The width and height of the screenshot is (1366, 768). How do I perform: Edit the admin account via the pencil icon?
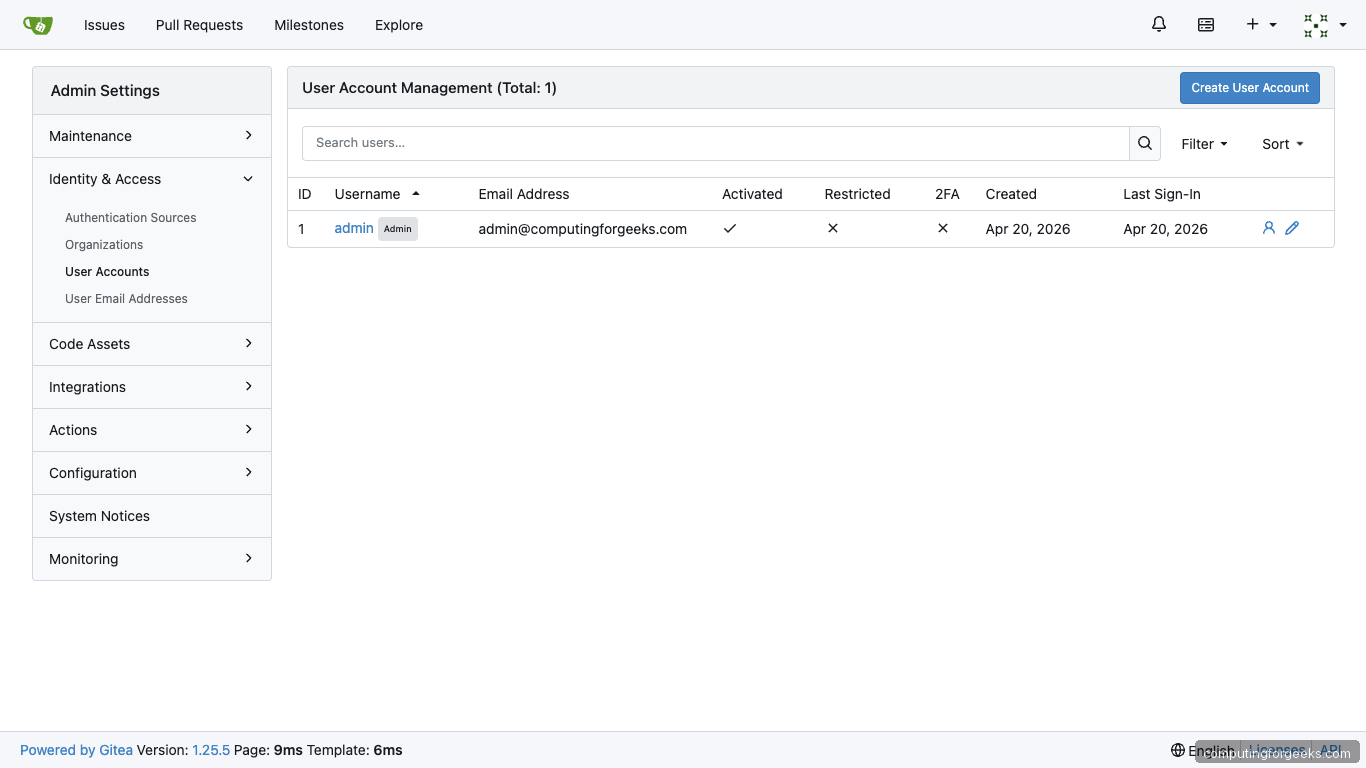pos(1291,228)
